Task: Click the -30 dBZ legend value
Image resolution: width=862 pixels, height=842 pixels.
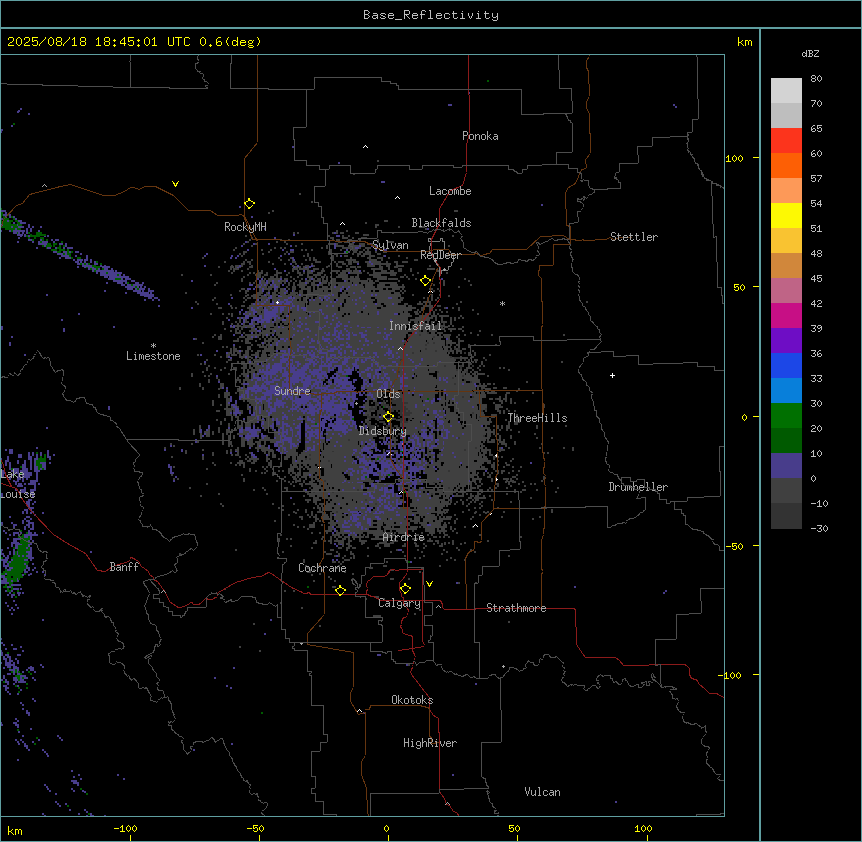Action: tap(819, 528)
